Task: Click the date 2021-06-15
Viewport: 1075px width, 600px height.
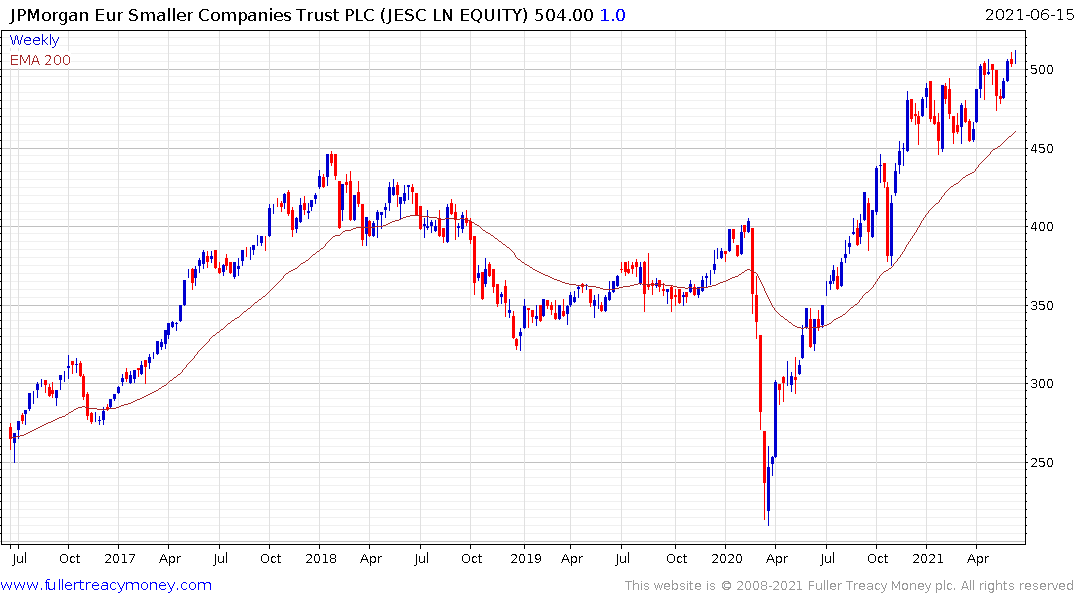Action: (1029, 15)
